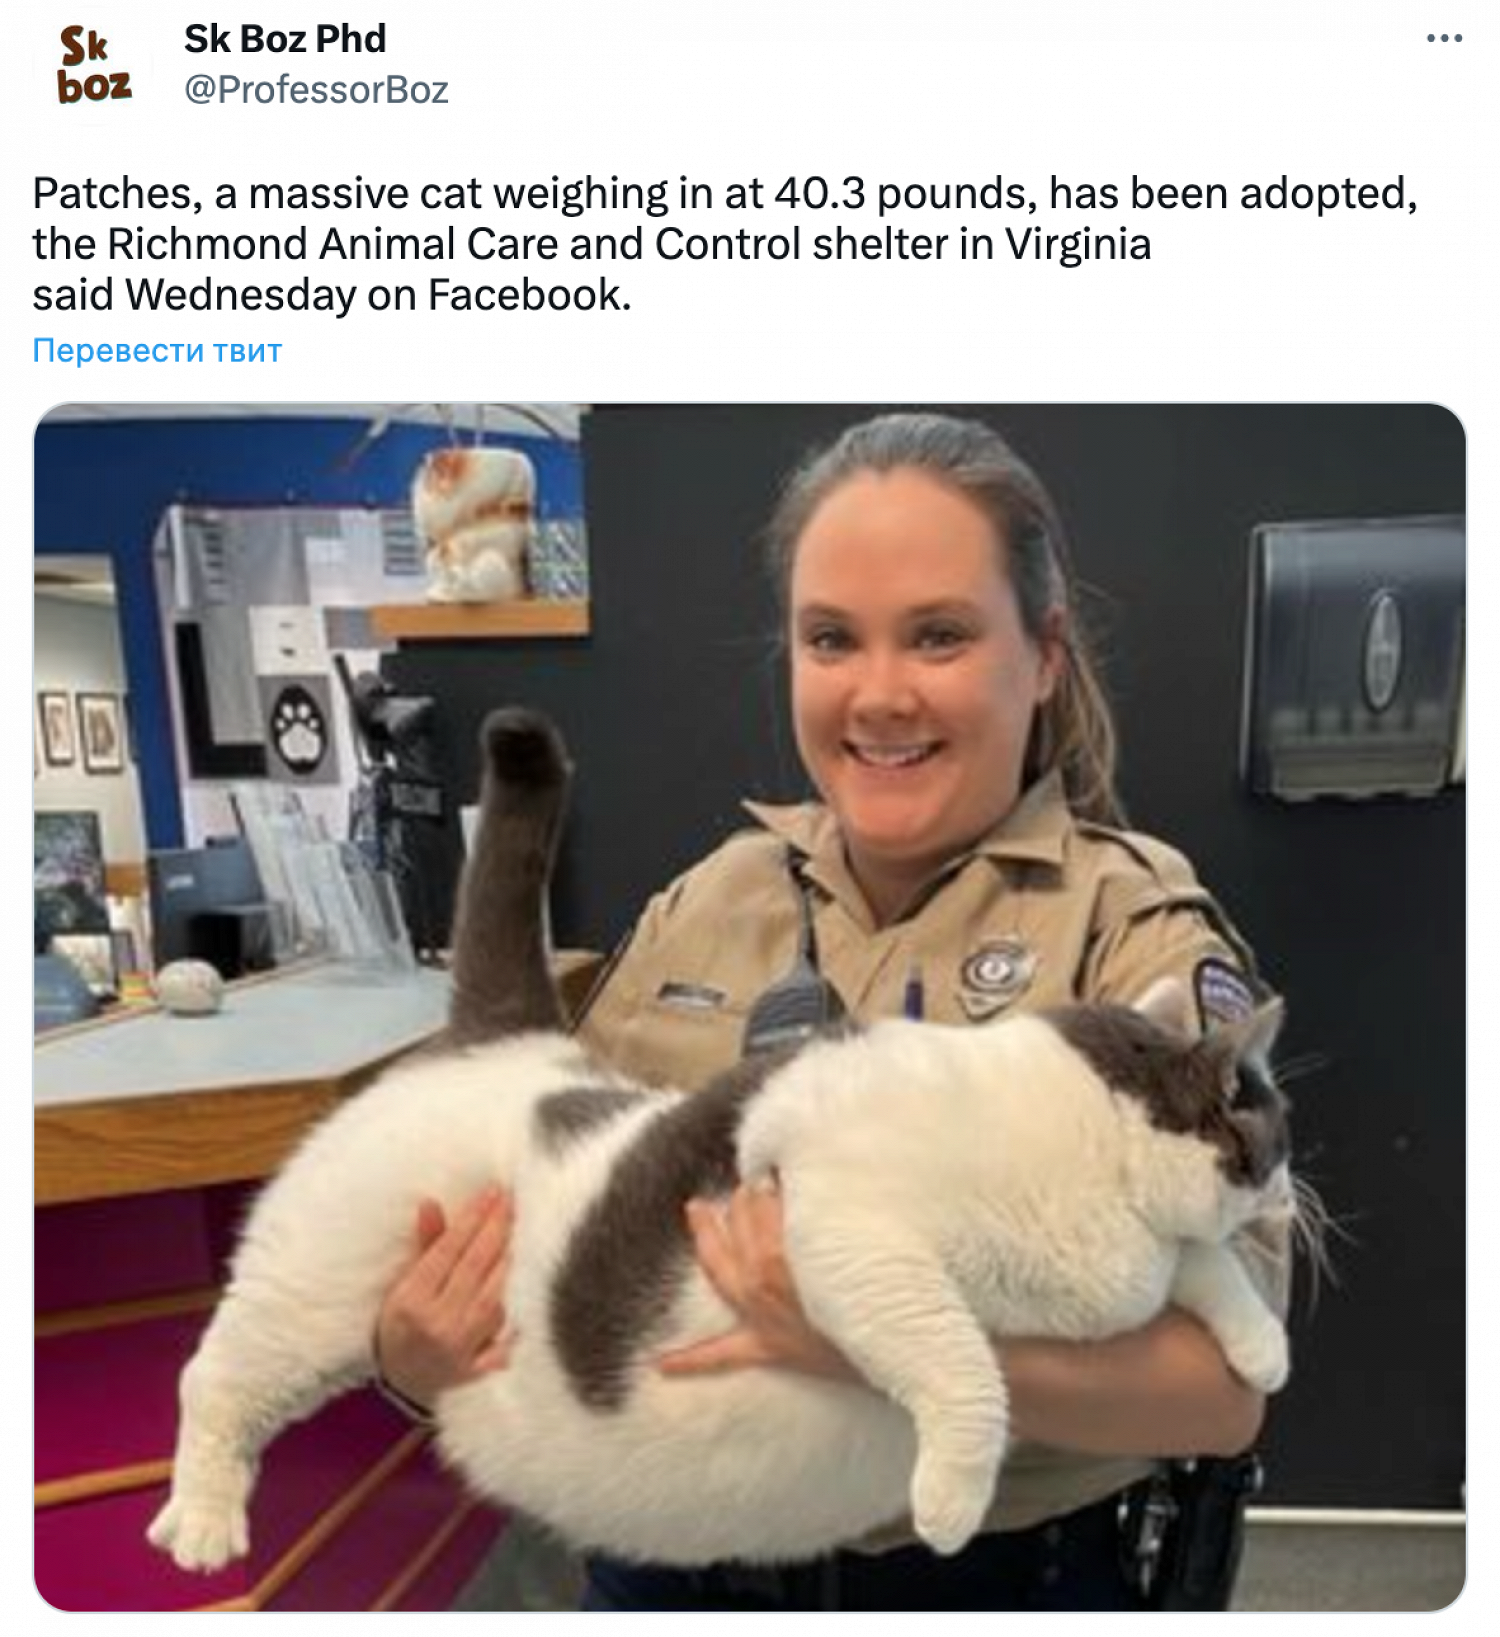Open the attached photo of Patches
Screen dimensions: 1500x1637
point(750,1007)
